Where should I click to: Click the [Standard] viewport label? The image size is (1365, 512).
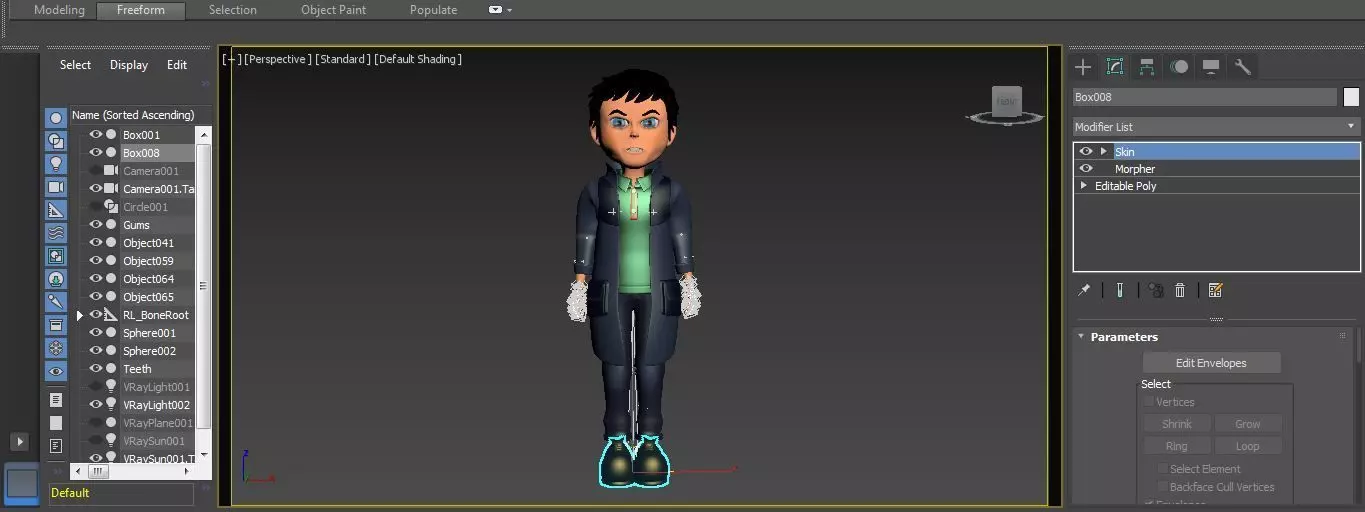[x=343, y=59]
